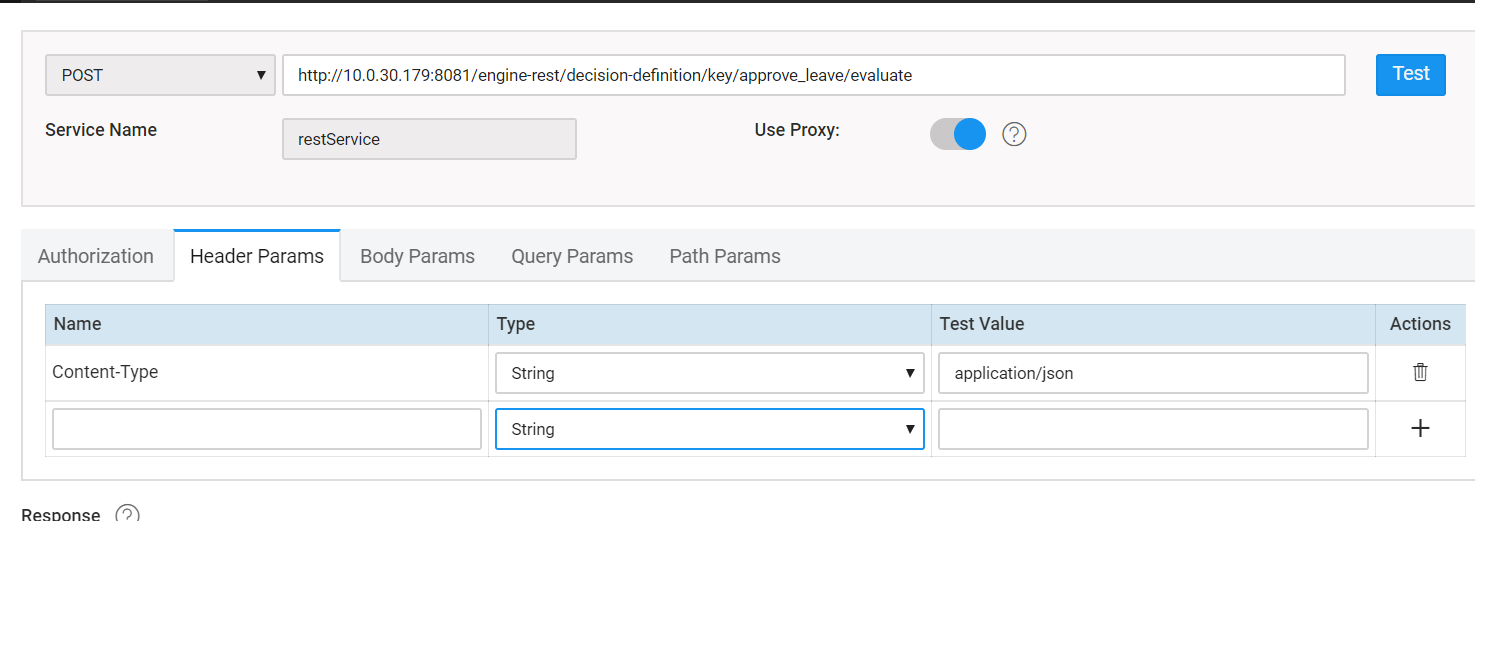Click the empty header Name input
1488x646 pixels.
[266, 429]
